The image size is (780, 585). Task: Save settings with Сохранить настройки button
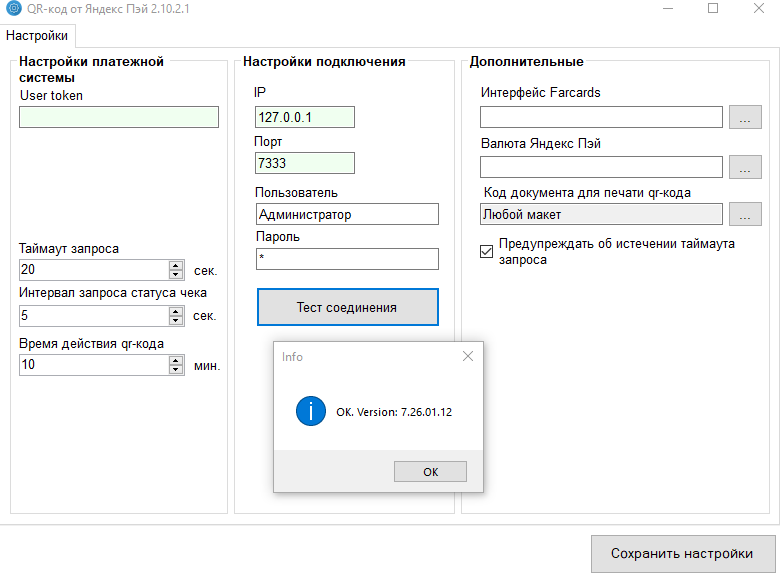(681, 553)
